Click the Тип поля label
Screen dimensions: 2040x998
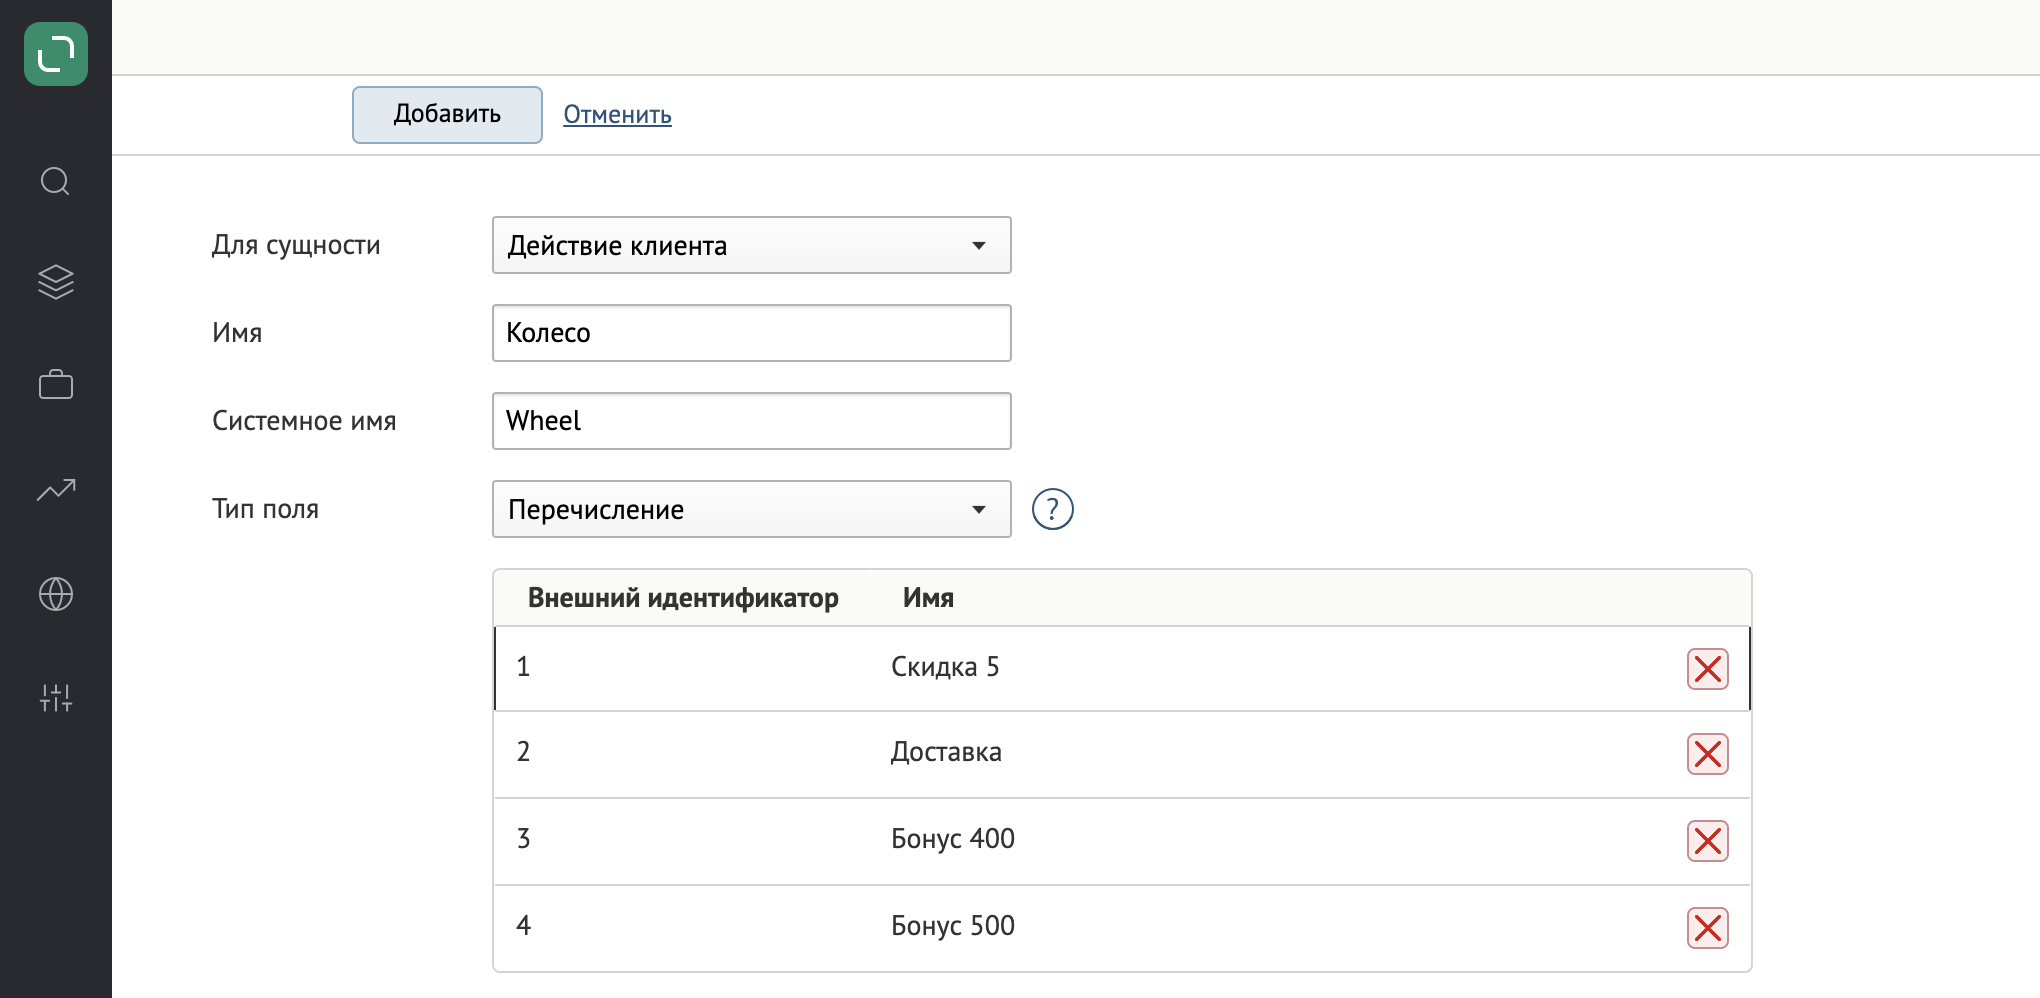[265, 509]
